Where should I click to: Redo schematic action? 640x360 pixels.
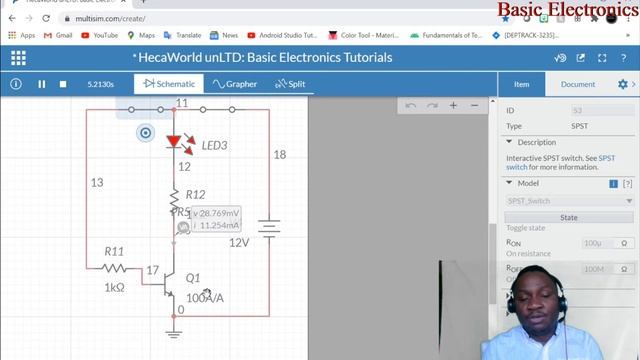432,106
